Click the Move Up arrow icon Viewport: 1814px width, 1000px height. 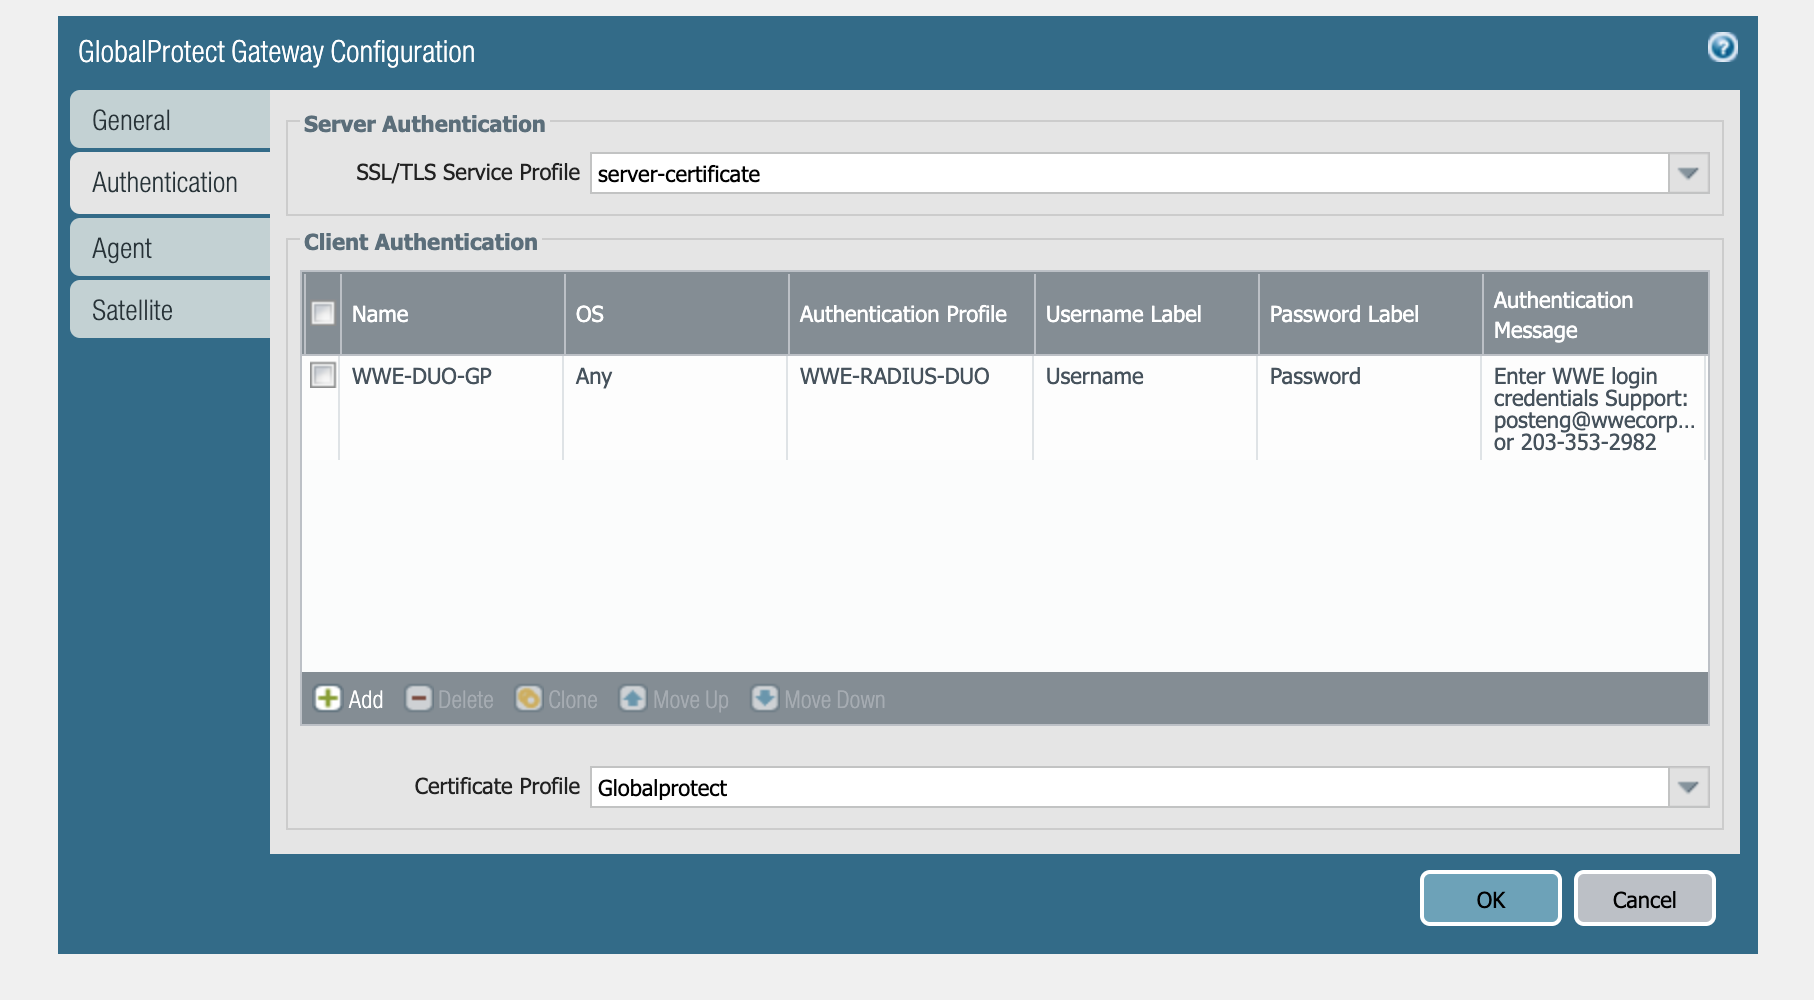(633, 698)
